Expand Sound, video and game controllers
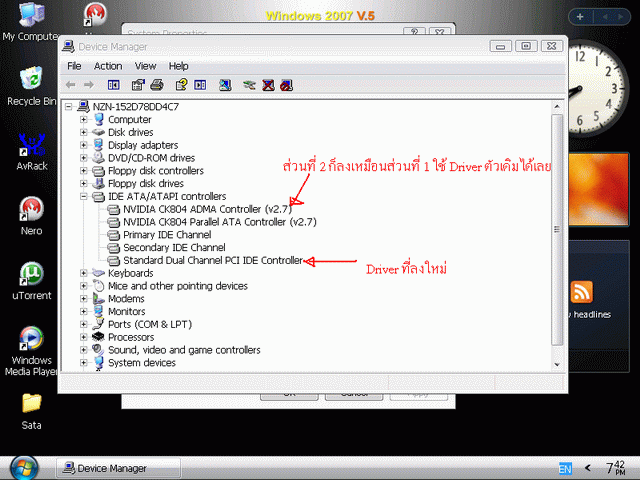The width and height of the screenshot is (640, 480). click(84, 350)
